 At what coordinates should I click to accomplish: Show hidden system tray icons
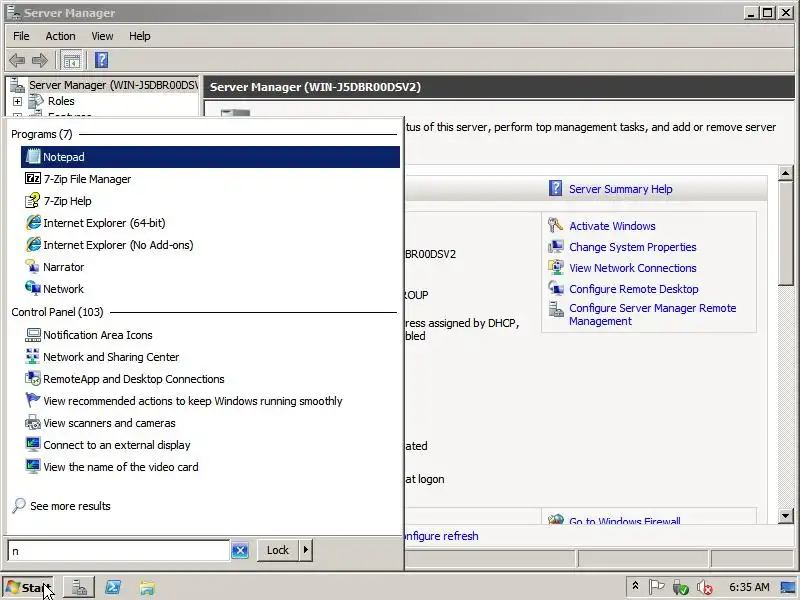pyautogui.click(x=635, y=586)
